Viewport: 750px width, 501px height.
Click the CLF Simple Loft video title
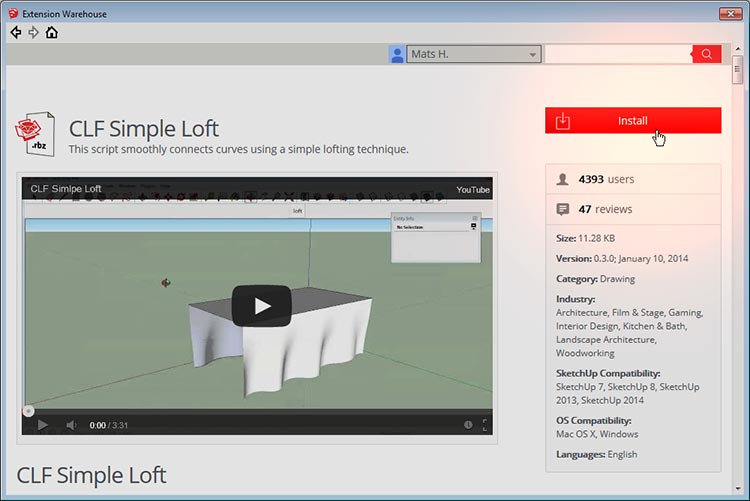pos(66,189)
